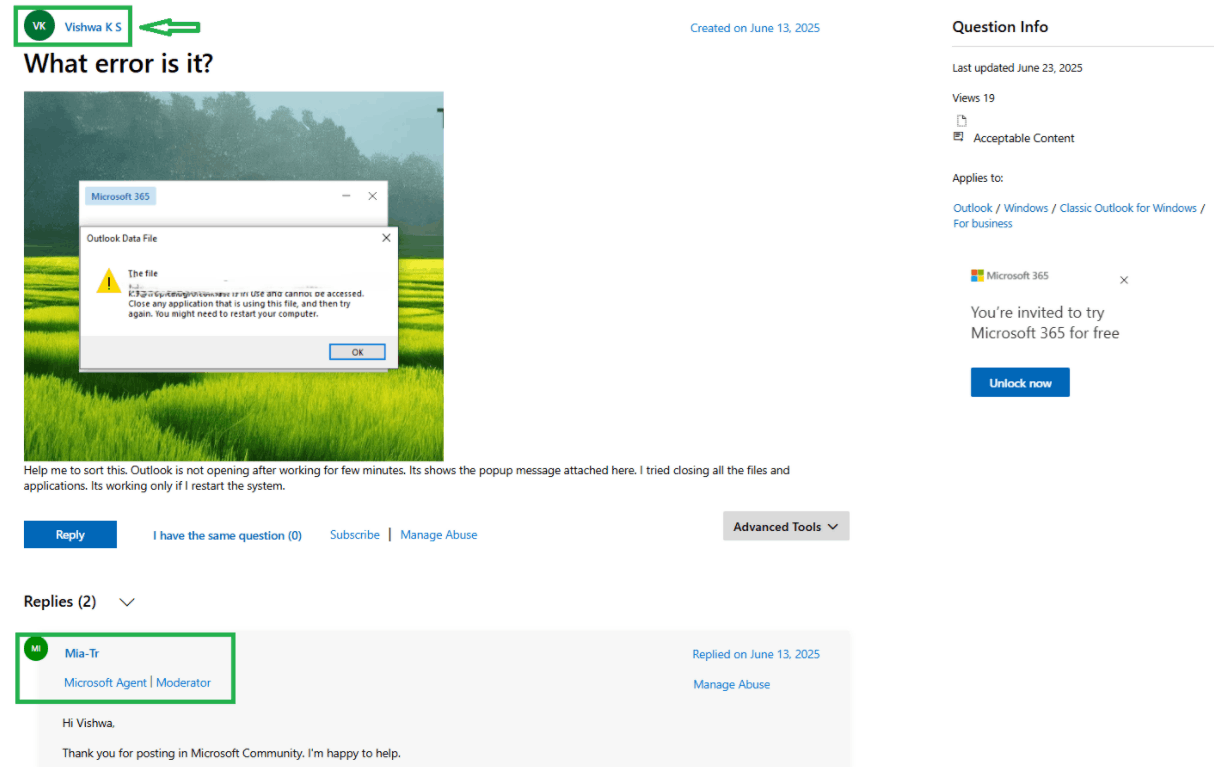Click the What error is it? heading
Image resolution: width=1214 pixels, height=767 pixels.
tap(119, 64)
